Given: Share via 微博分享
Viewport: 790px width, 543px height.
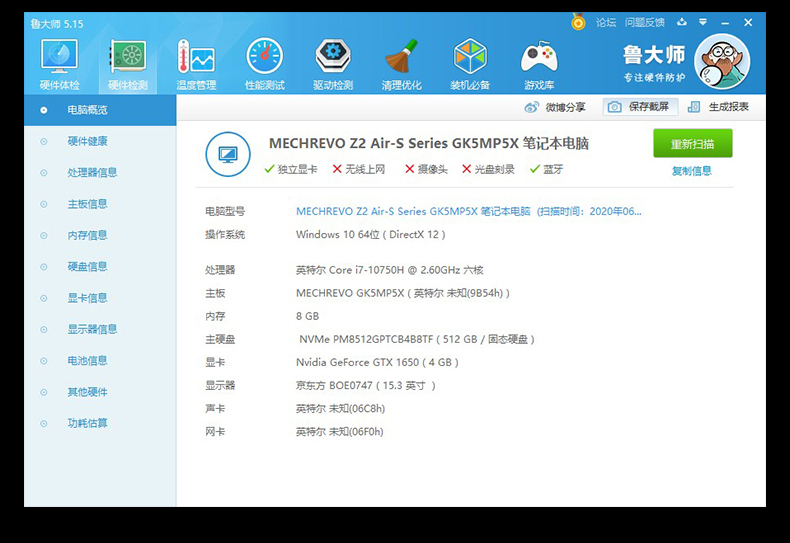Looking at the screenshot, I should 555,107.
